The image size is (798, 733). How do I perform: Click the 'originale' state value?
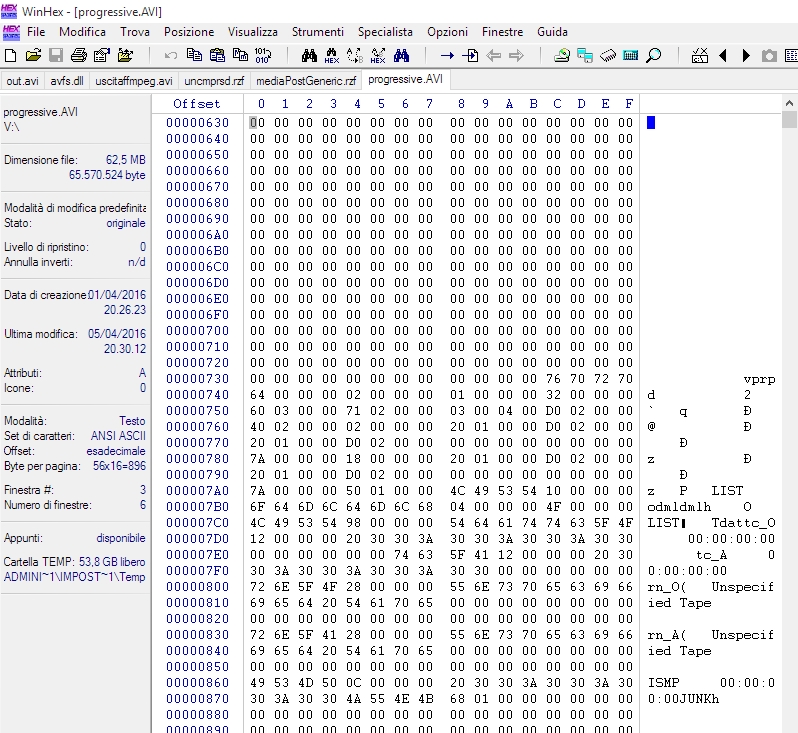coord(126,223)
